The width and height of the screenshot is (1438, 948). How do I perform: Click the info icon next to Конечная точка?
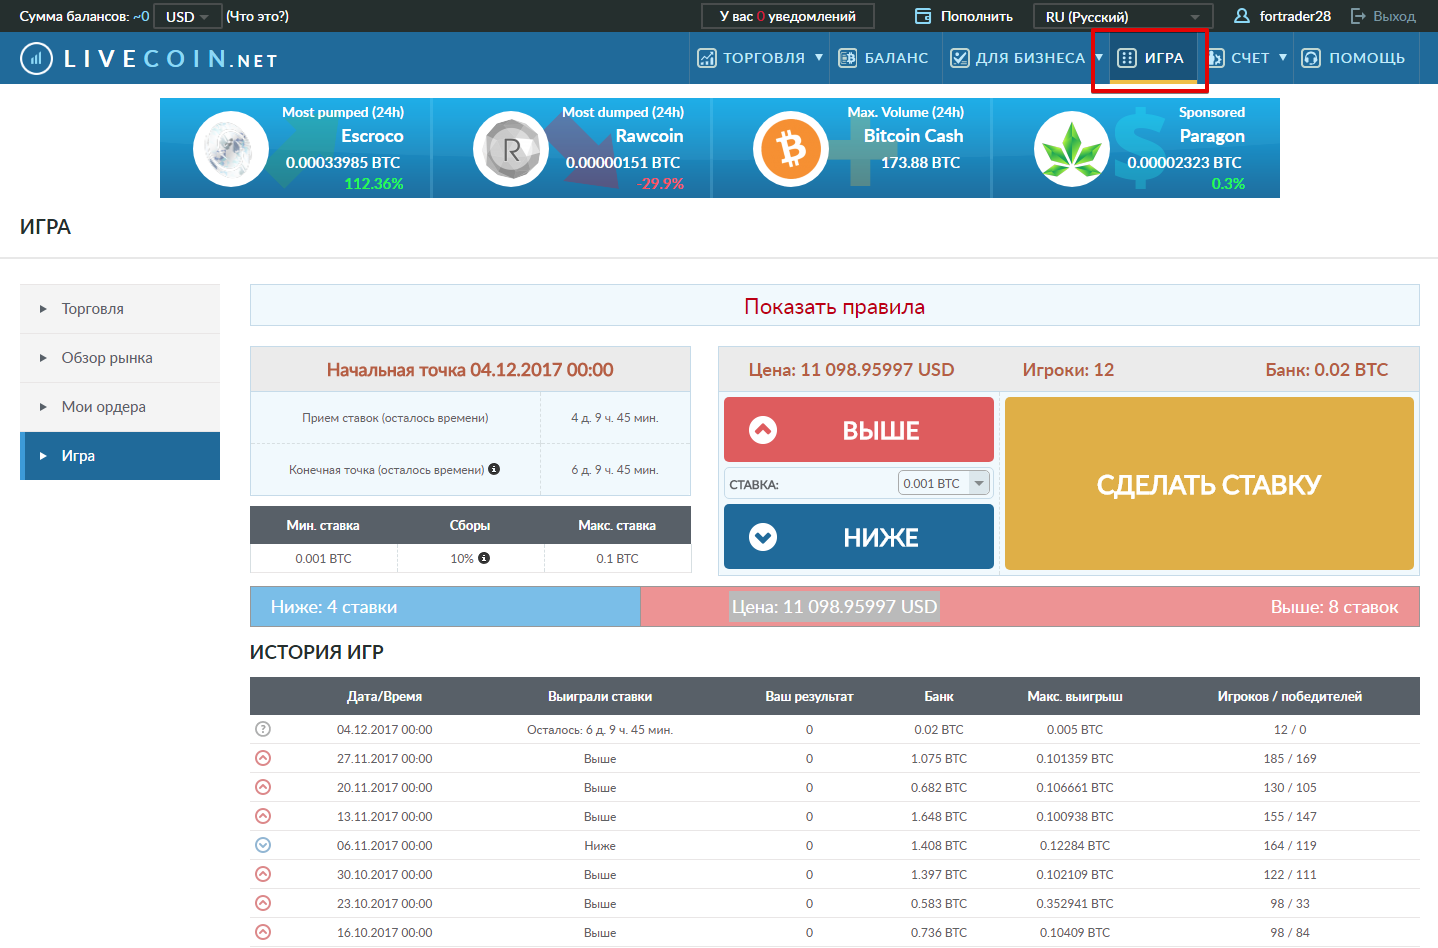tap(494, 469)
